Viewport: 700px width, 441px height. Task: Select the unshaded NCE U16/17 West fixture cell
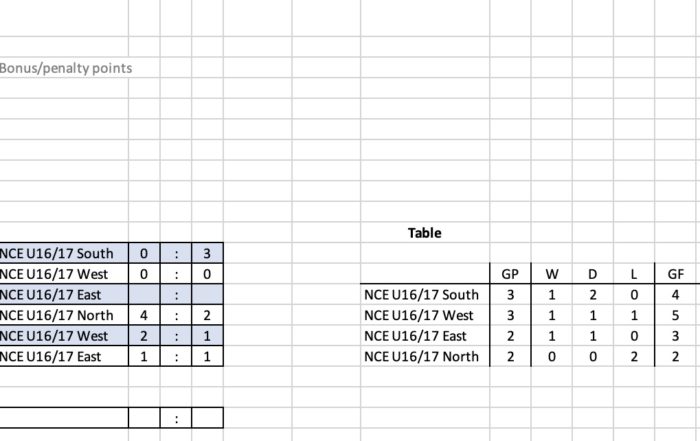pos(64,274)
